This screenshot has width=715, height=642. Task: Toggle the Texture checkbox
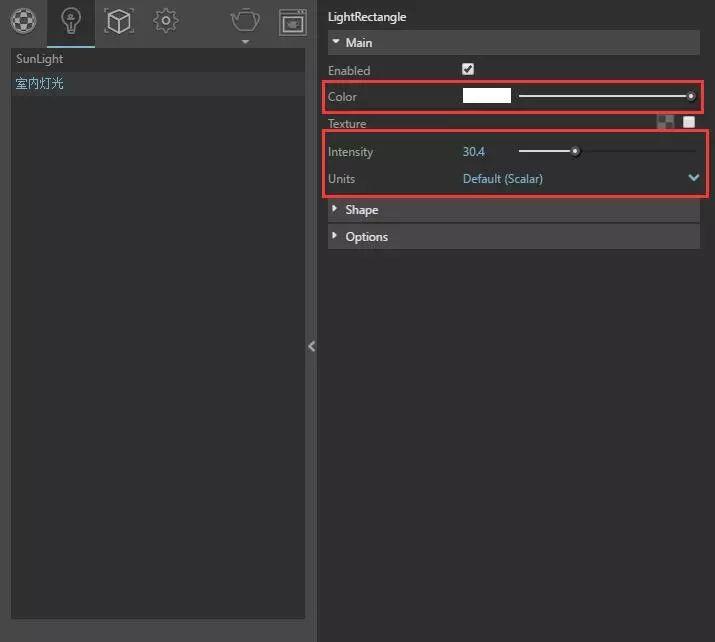click(689, 122)
